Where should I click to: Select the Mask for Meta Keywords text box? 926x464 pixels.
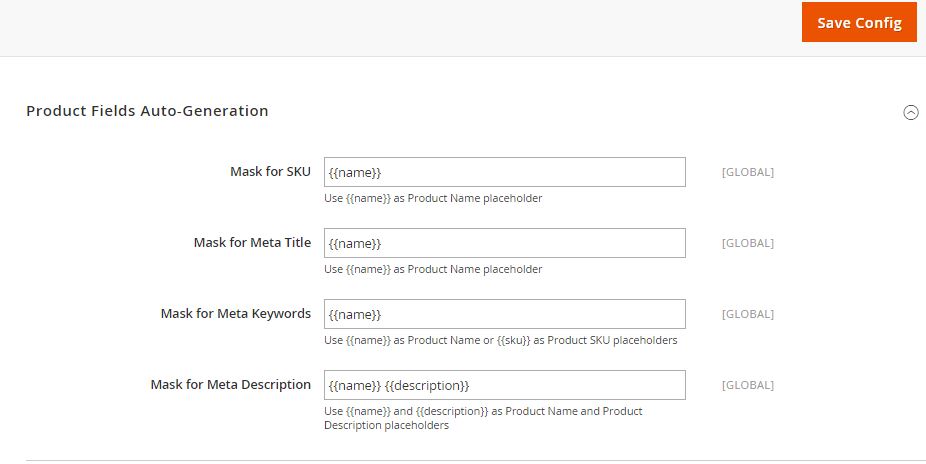click(504, 314)
